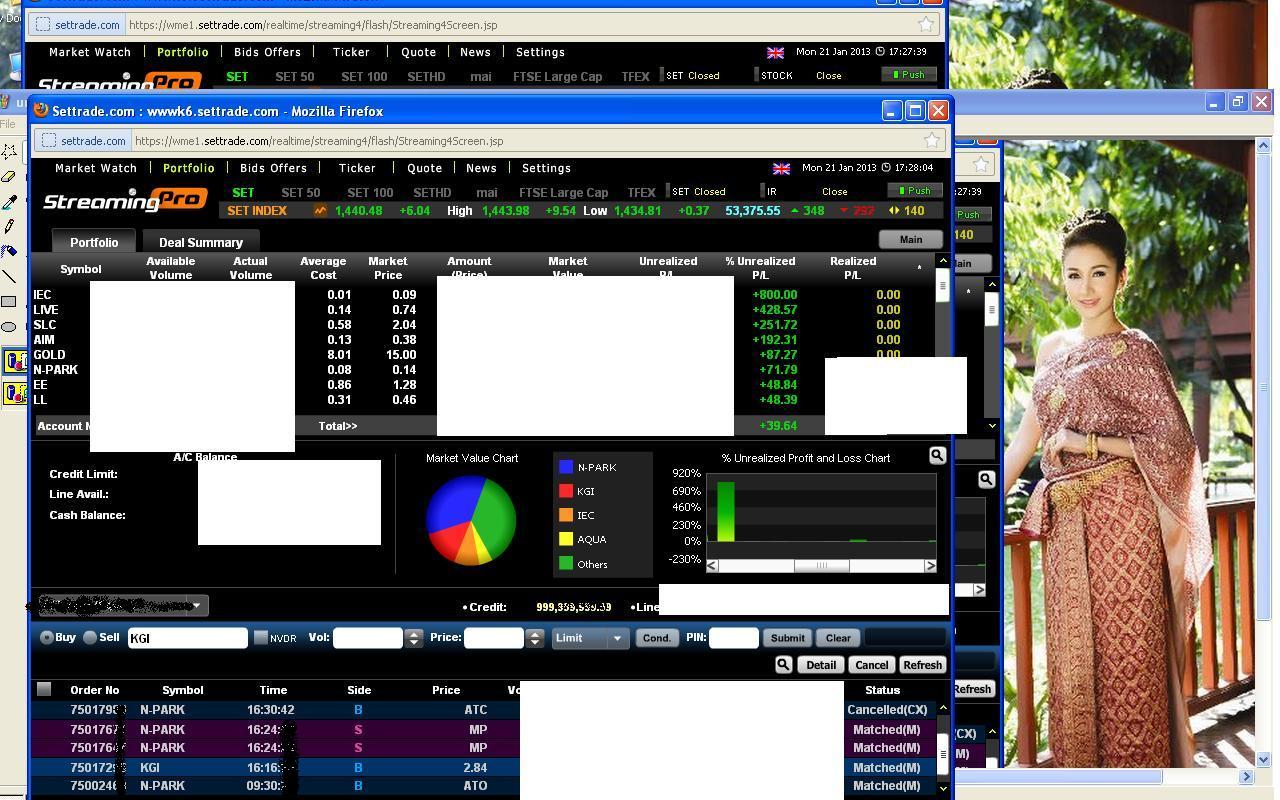Open the News menu in front window
The image size is (1280, 800).
(481, 168)
